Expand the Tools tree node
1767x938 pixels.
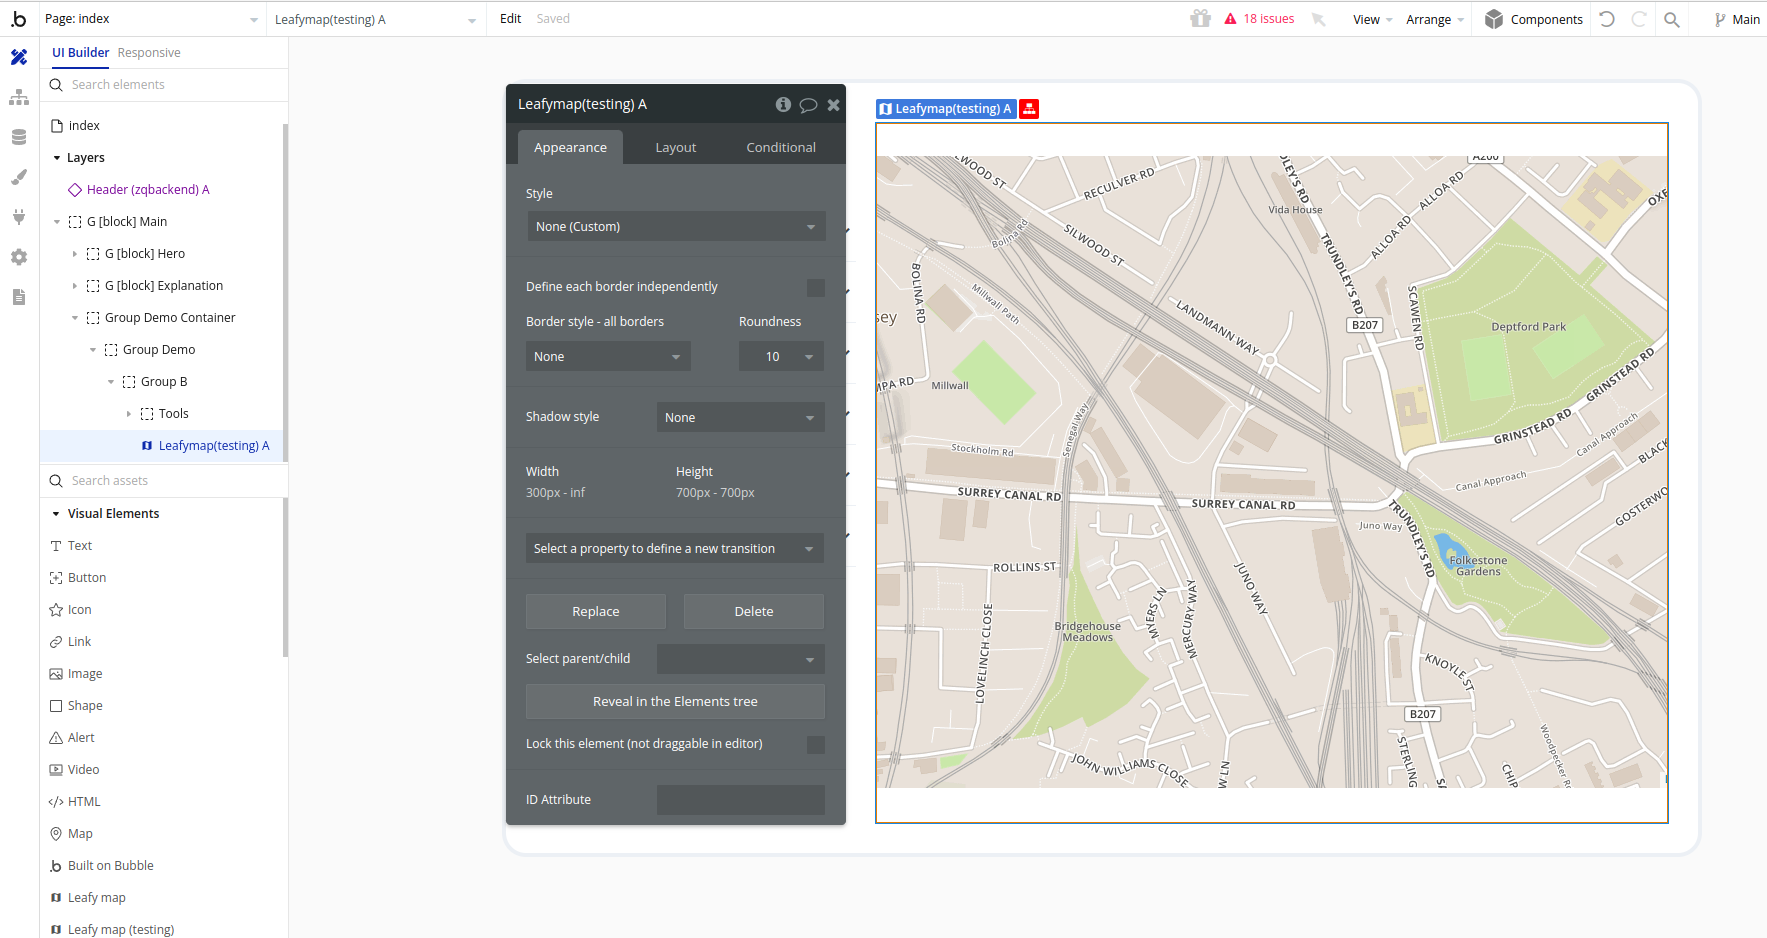129,414
